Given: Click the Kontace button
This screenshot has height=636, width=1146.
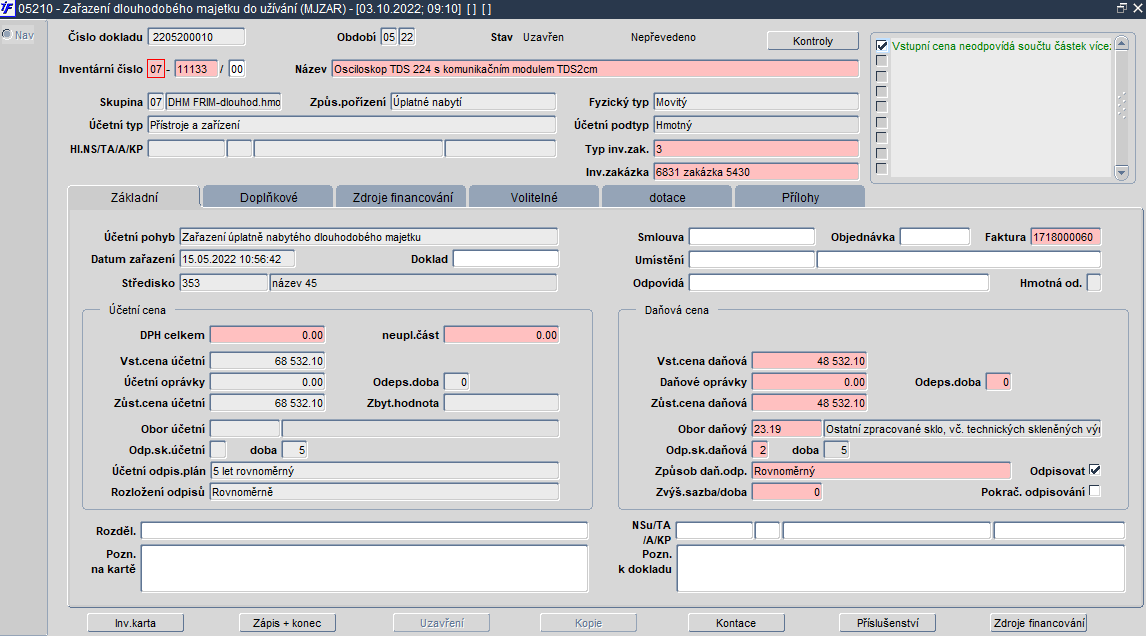Looking at the screenshot, I should [x=736, y=623].
